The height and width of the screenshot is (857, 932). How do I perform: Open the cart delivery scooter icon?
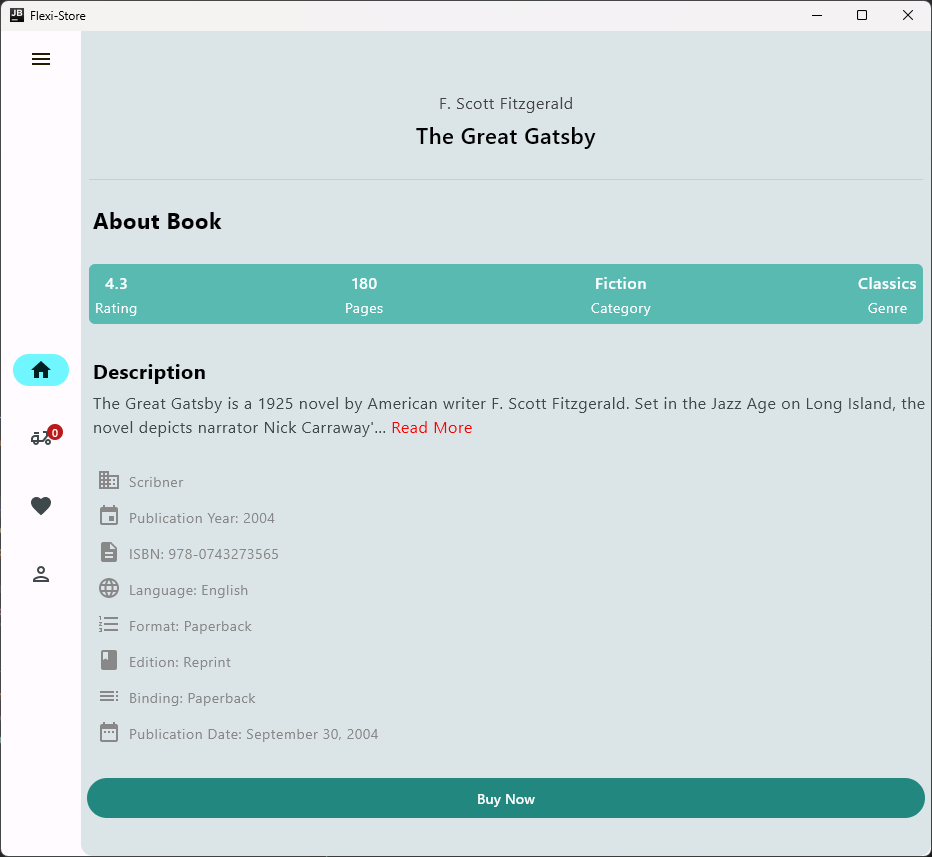(41, 438)
